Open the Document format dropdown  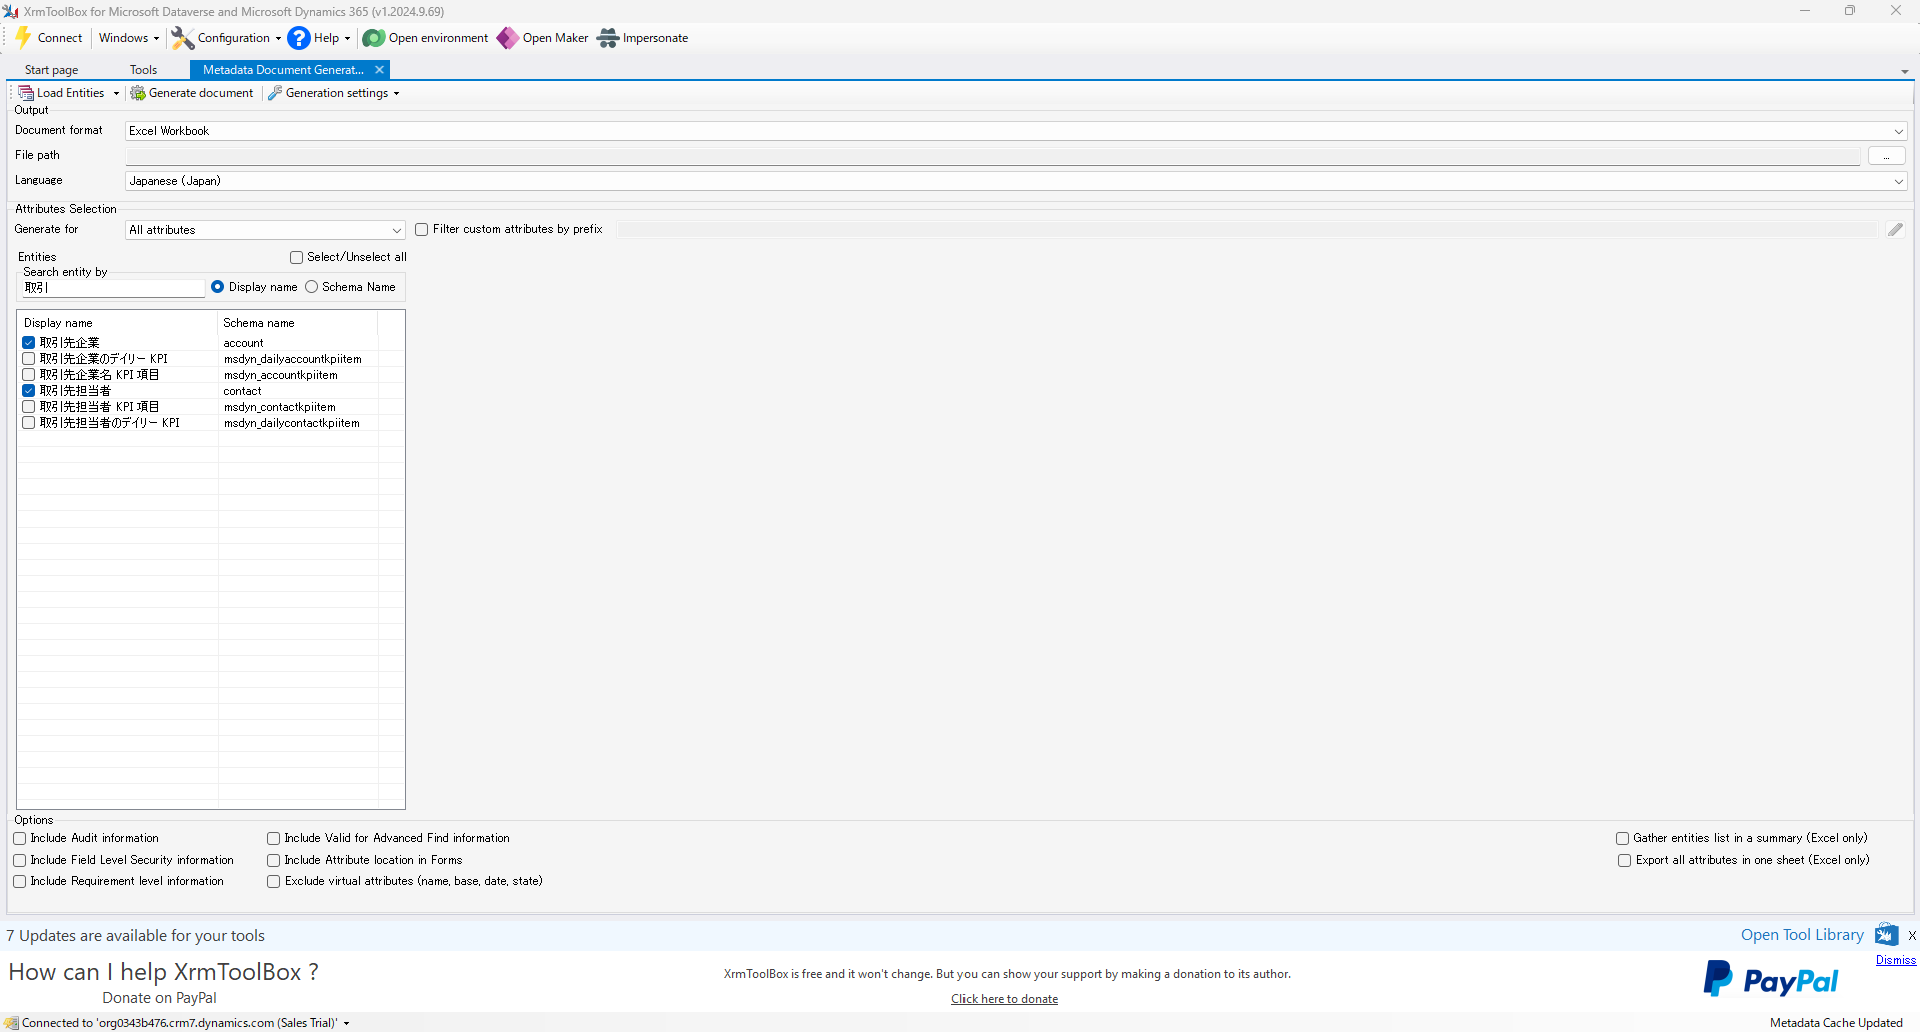(1898, 131)
